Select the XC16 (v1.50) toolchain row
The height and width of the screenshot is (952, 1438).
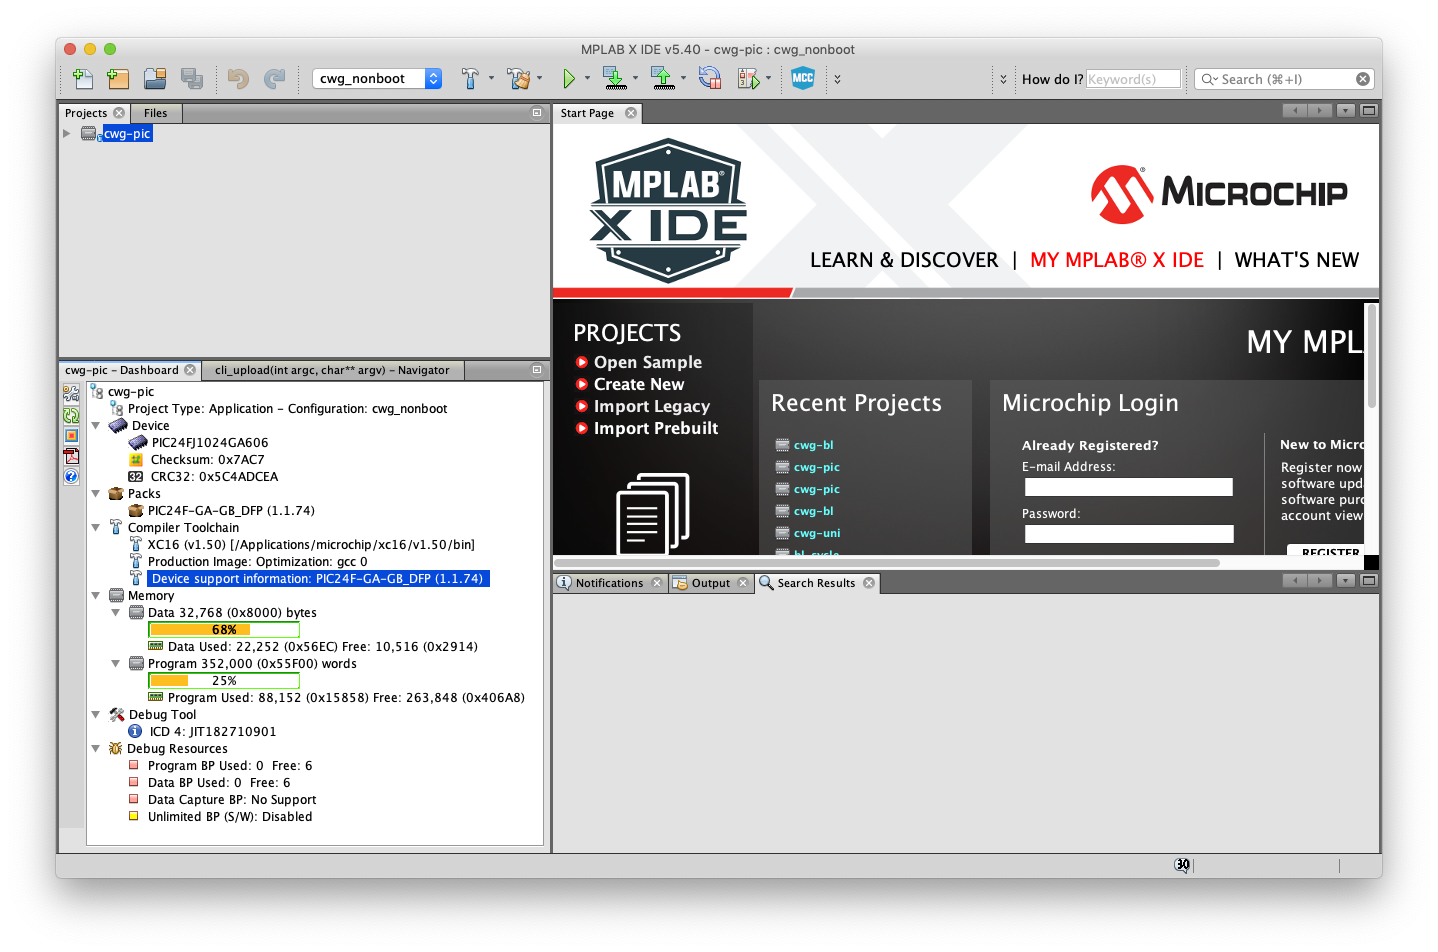tap(311, 545)
